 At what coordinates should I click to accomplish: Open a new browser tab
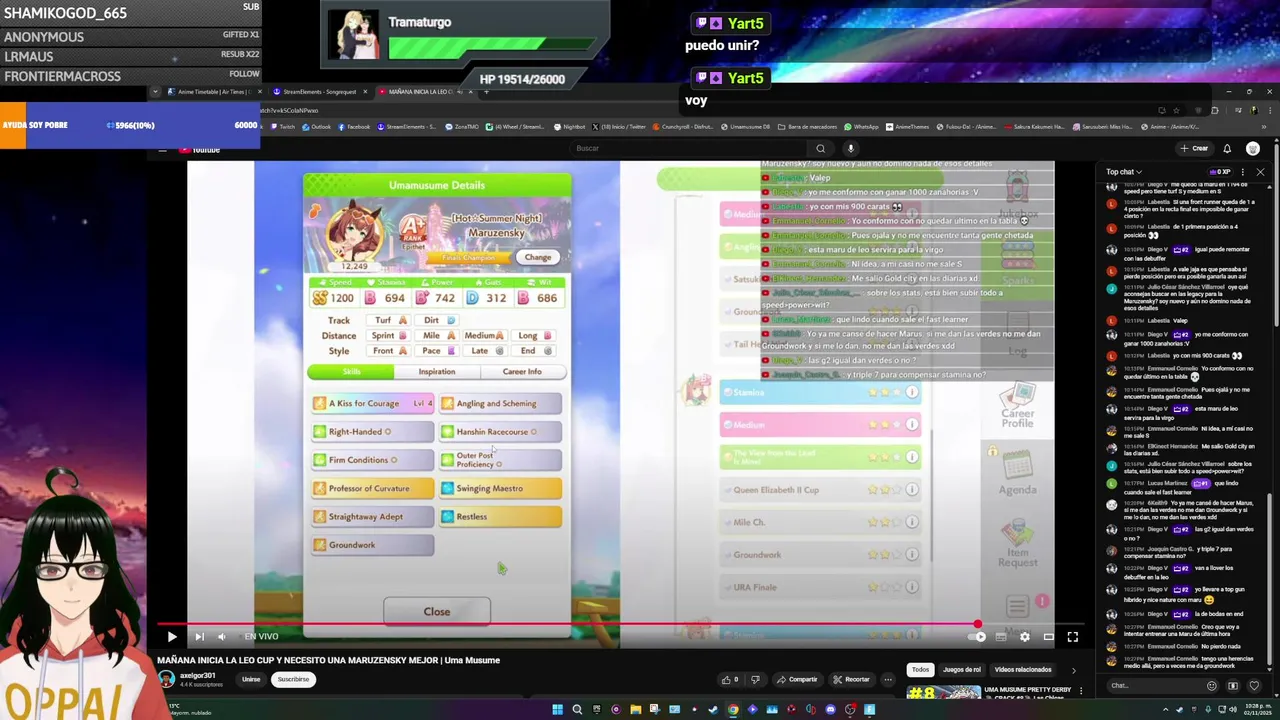(x=486, y=91)
